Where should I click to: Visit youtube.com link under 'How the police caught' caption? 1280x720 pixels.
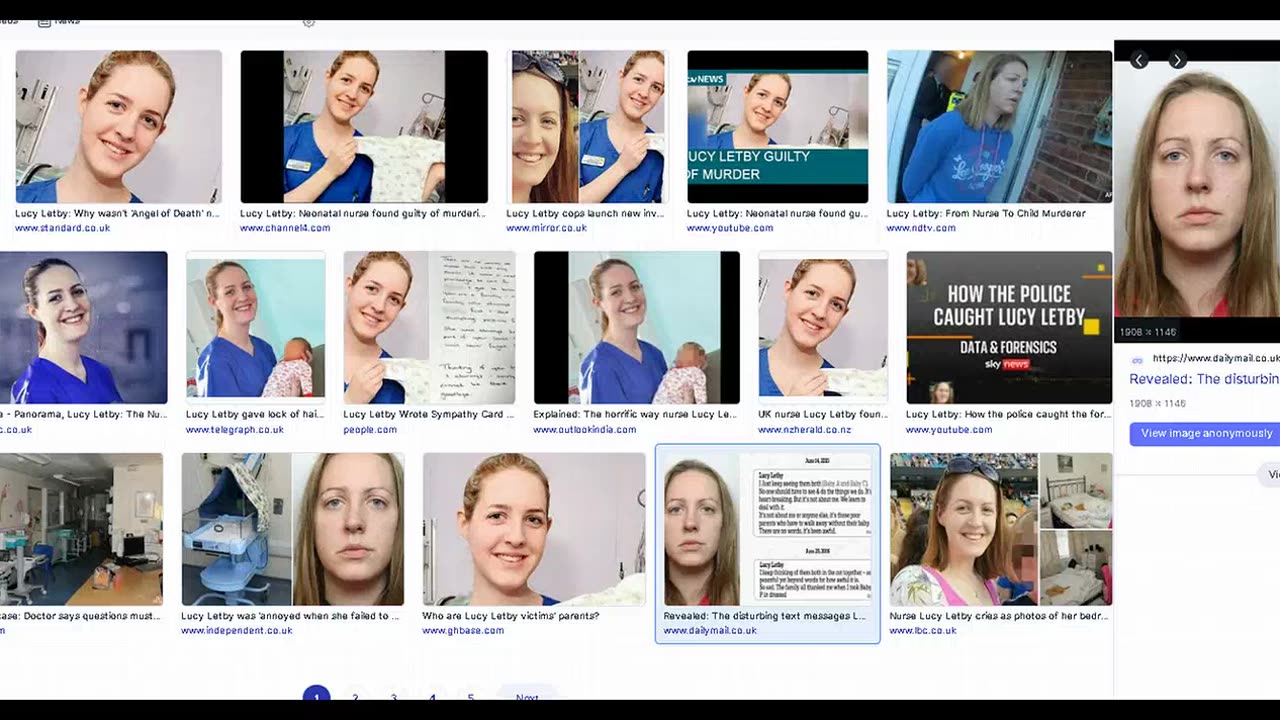(x=949, y=430)
